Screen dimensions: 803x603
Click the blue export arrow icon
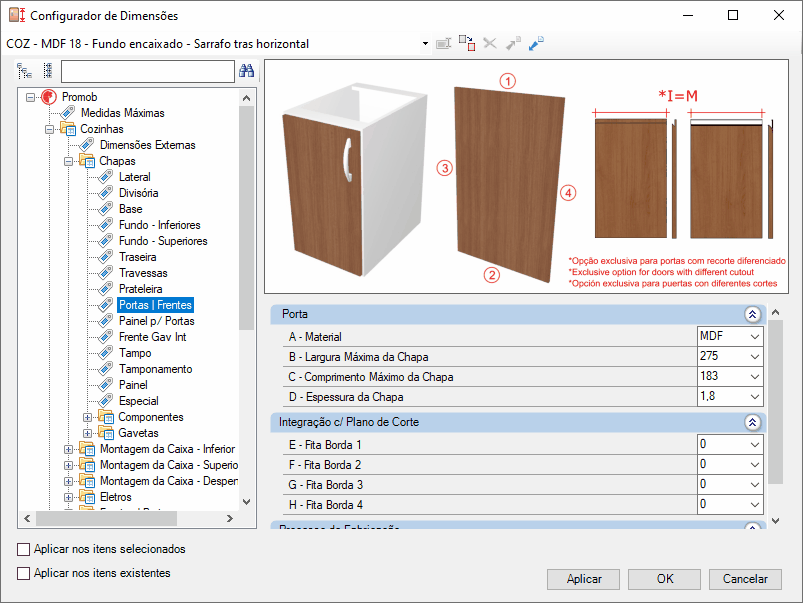537,43
